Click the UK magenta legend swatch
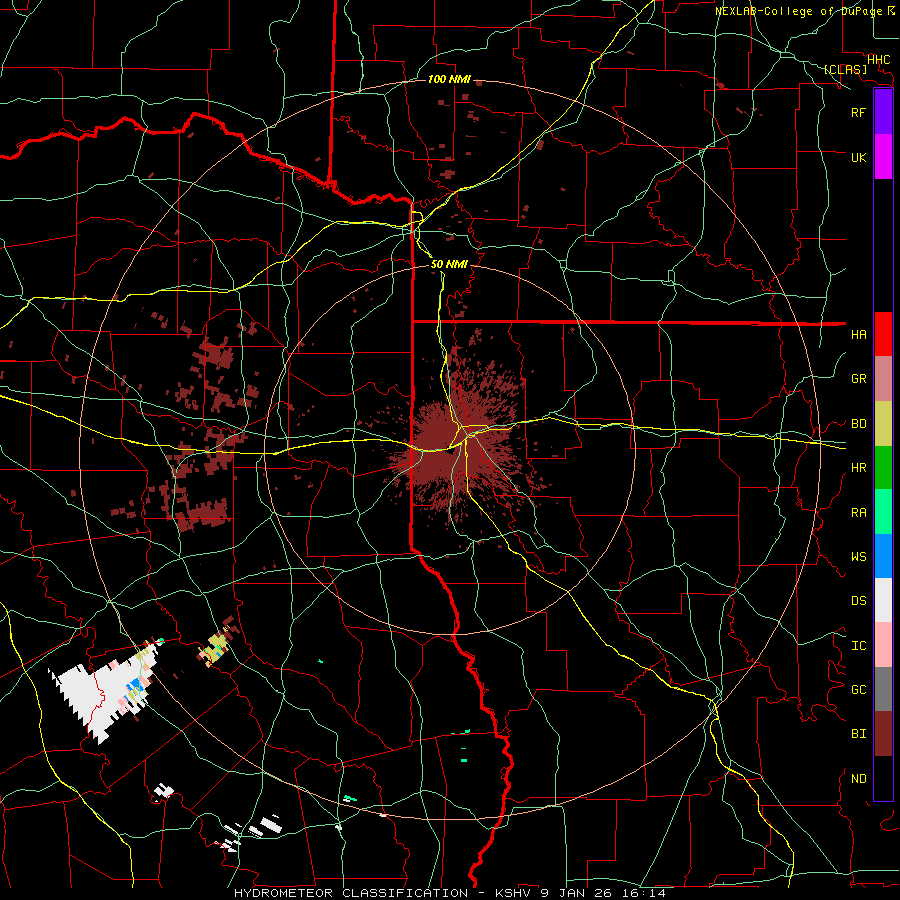This screenshot has width=900, height=900. click(x=883, y=156)
